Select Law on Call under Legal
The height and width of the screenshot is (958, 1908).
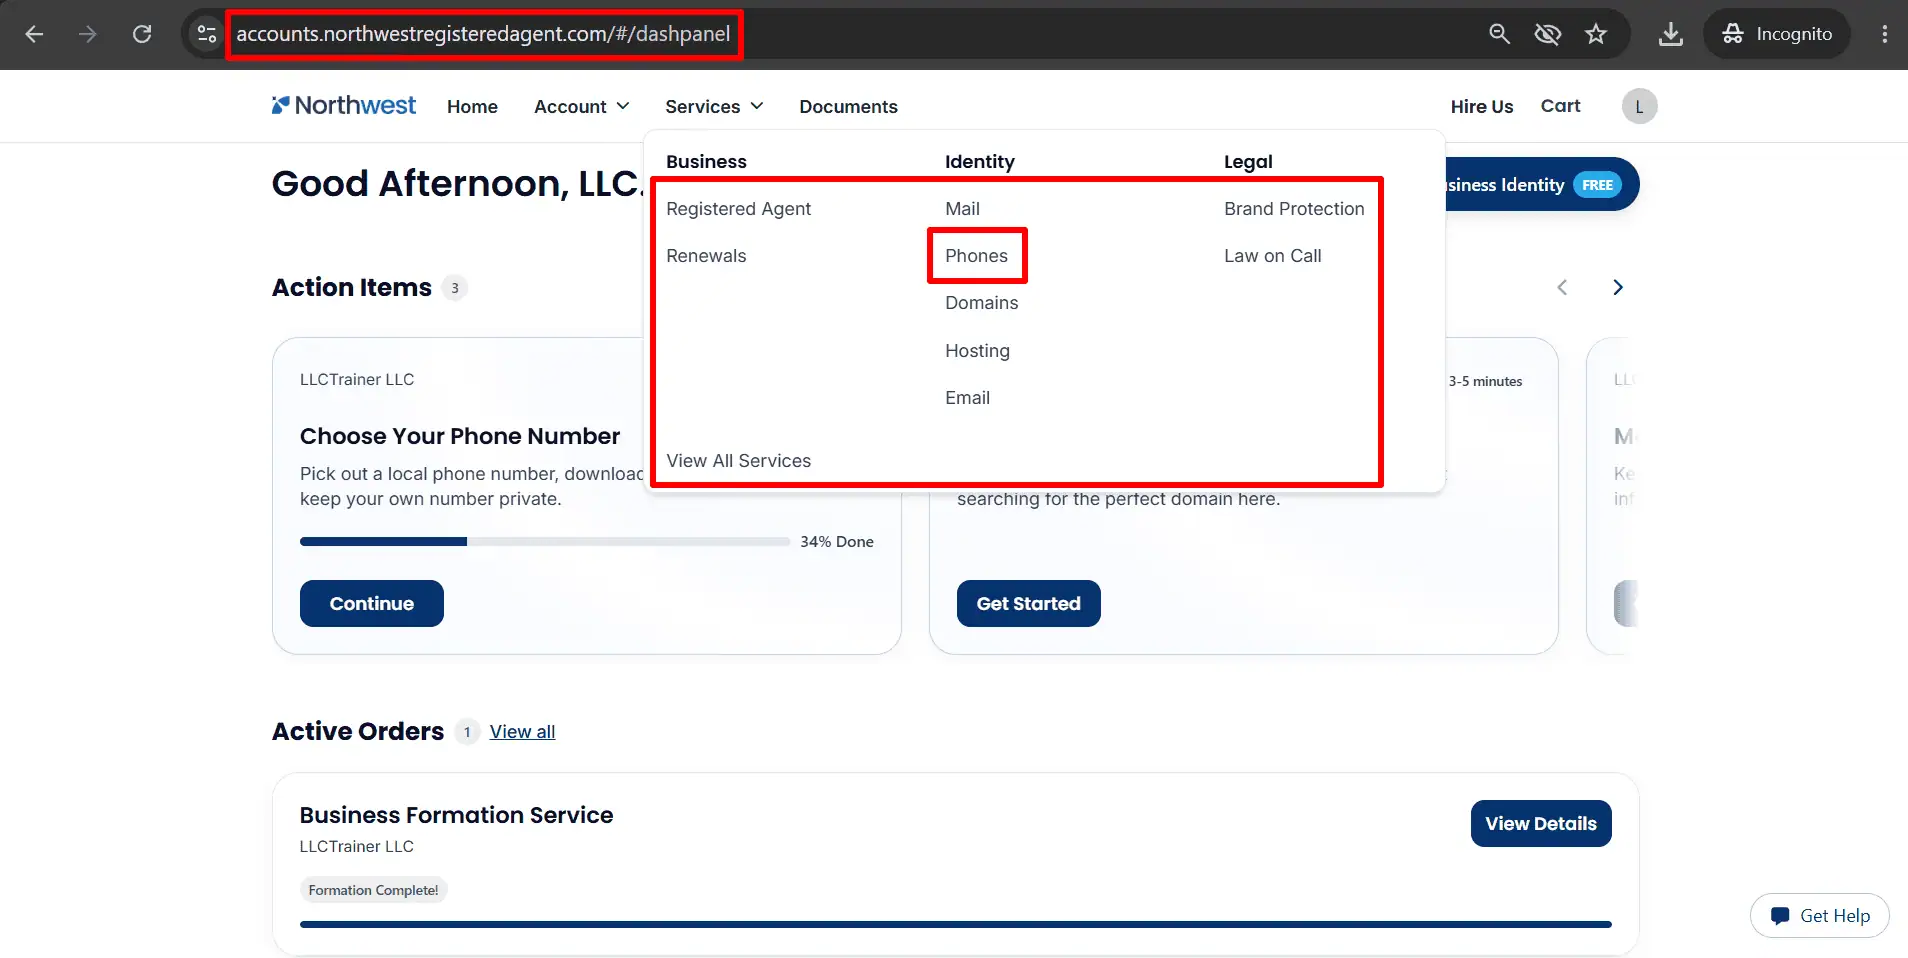[1272, 256]
